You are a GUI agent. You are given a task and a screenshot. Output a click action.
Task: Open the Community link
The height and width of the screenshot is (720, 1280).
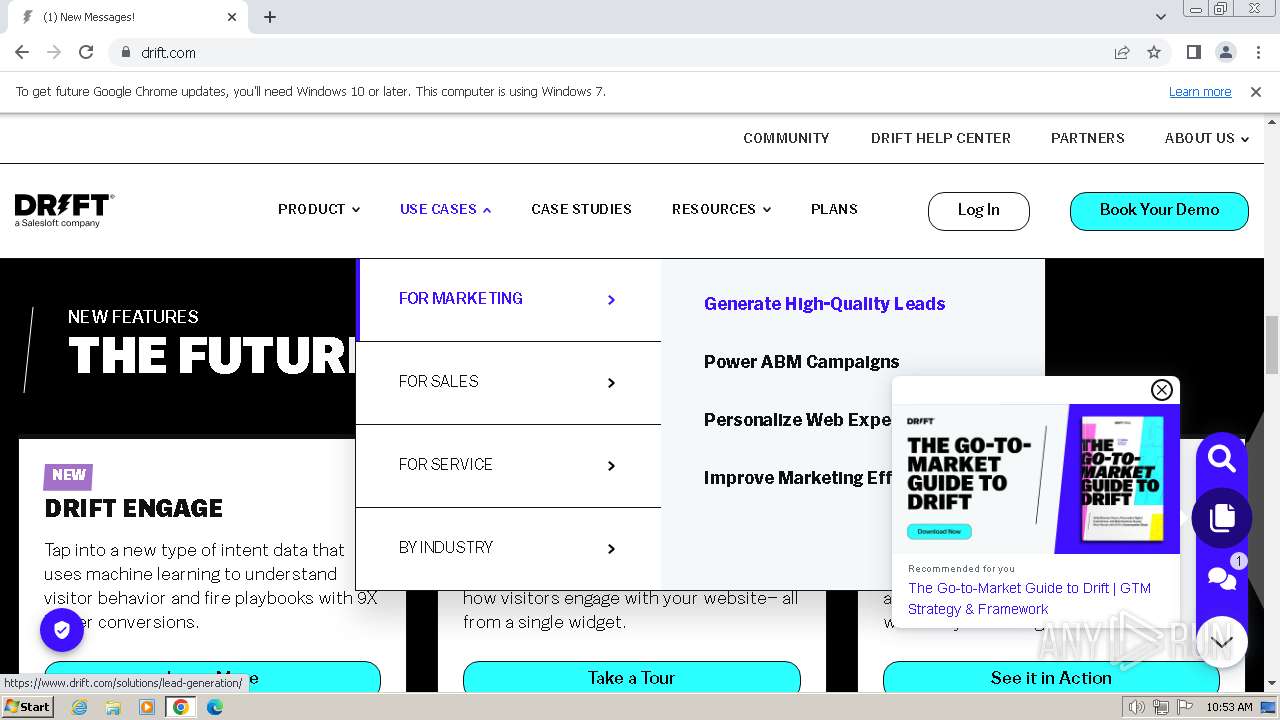[x=786, y=138]
